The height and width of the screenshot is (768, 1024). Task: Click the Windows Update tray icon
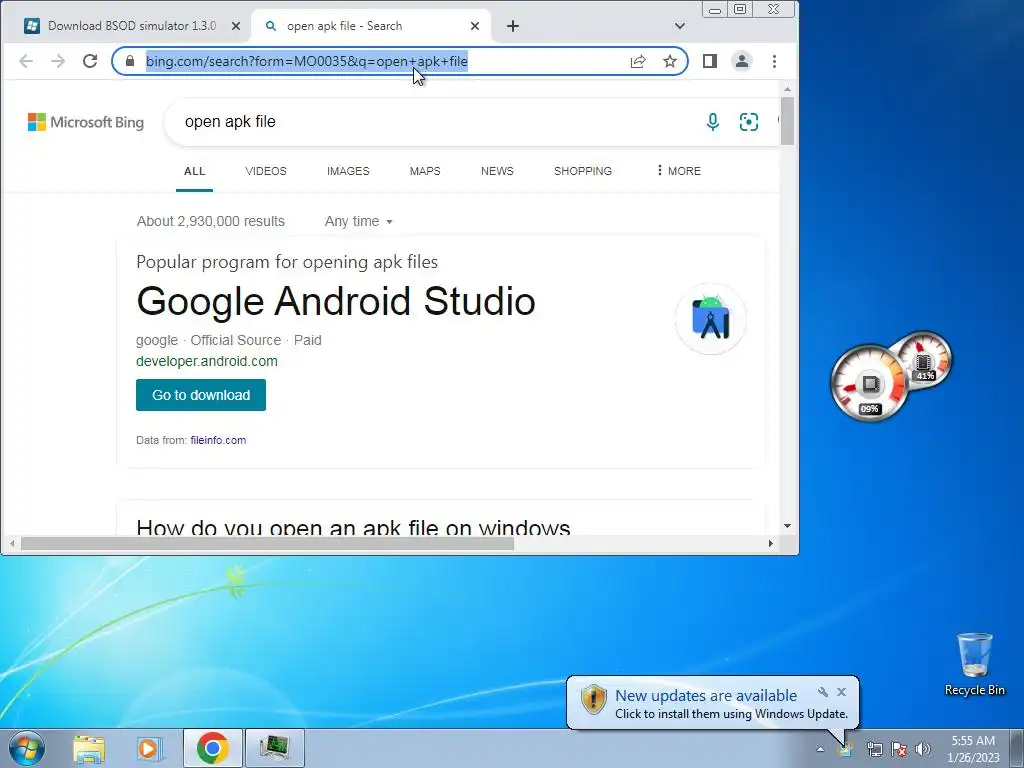(846, 749)
